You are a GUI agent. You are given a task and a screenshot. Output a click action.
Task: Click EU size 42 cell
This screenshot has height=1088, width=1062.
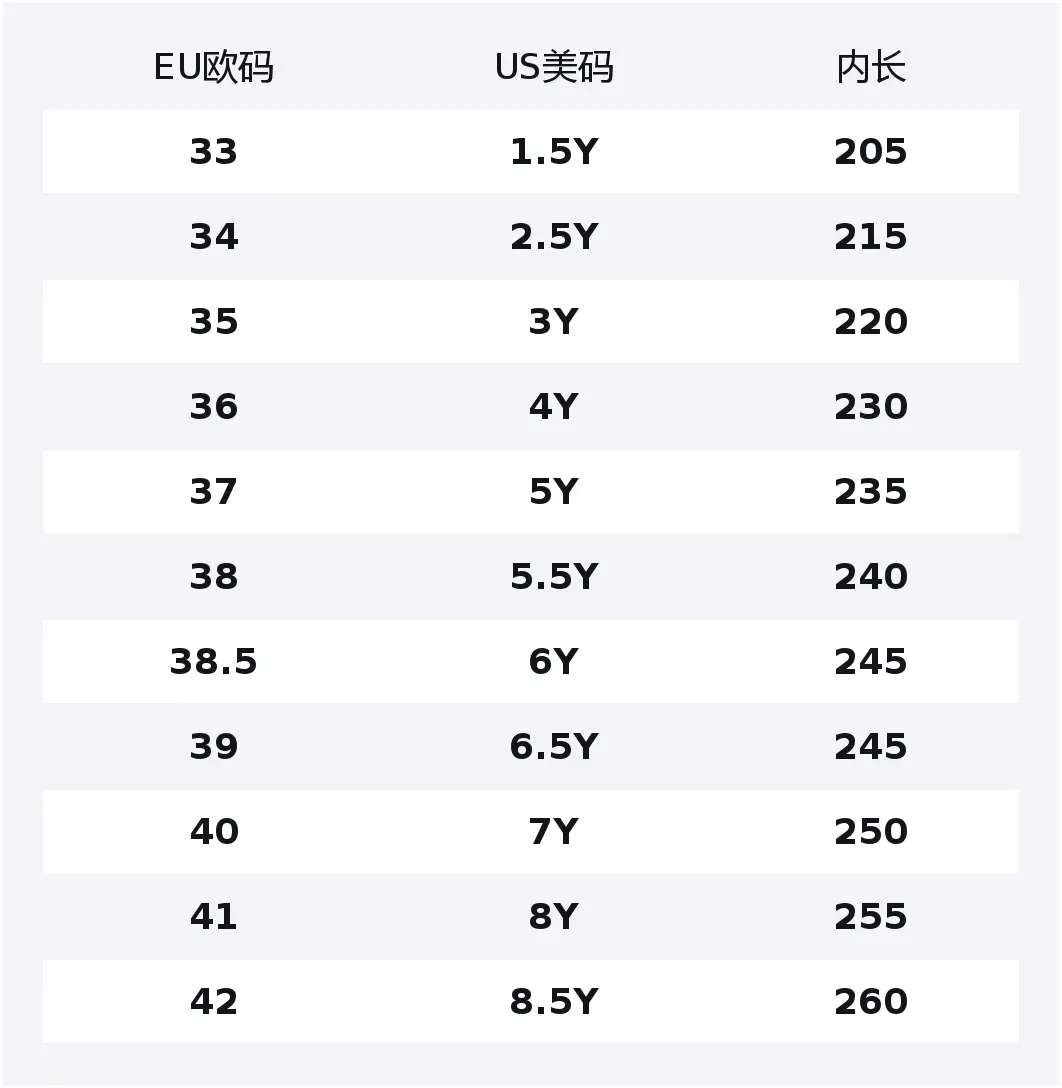click(x=213, y=1002)
